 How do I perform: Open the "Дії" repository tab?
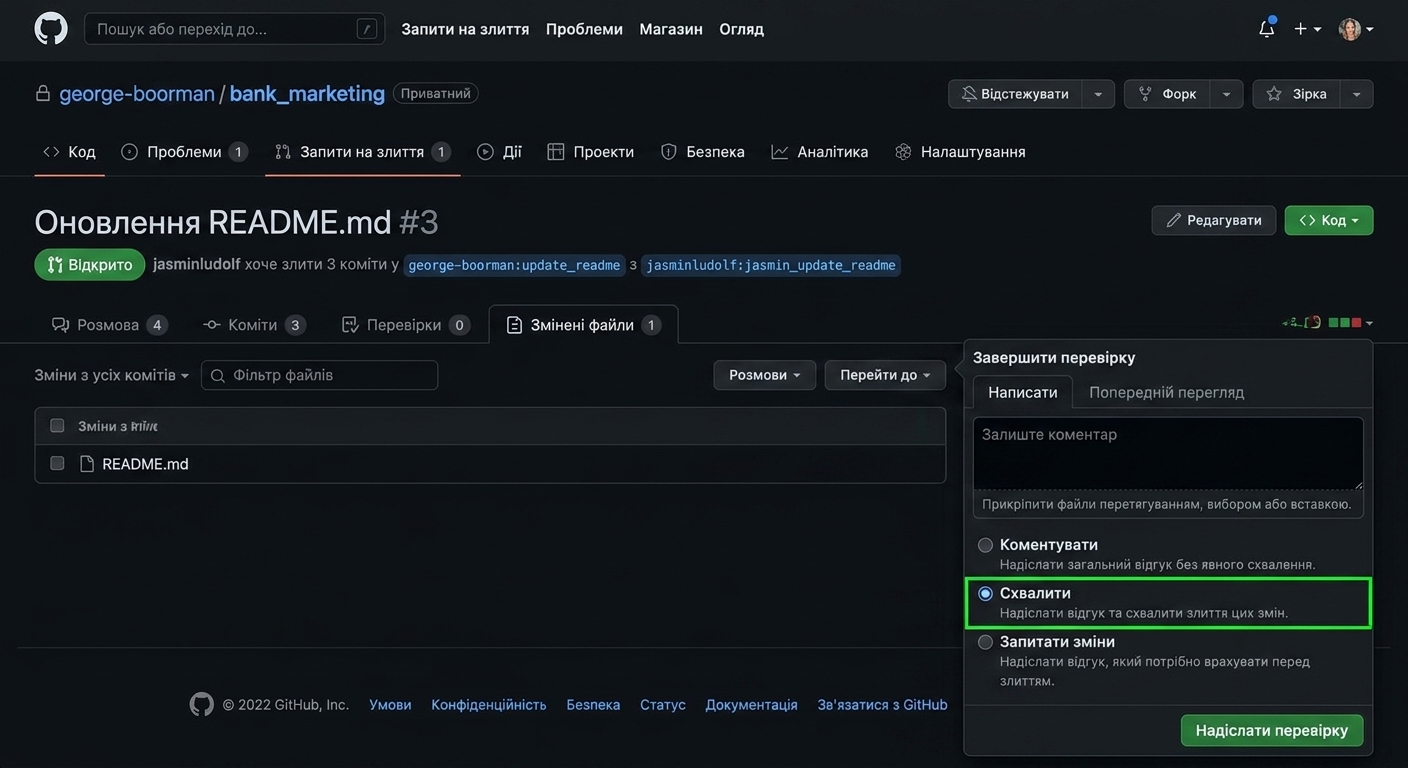click(x=499, y=152)
